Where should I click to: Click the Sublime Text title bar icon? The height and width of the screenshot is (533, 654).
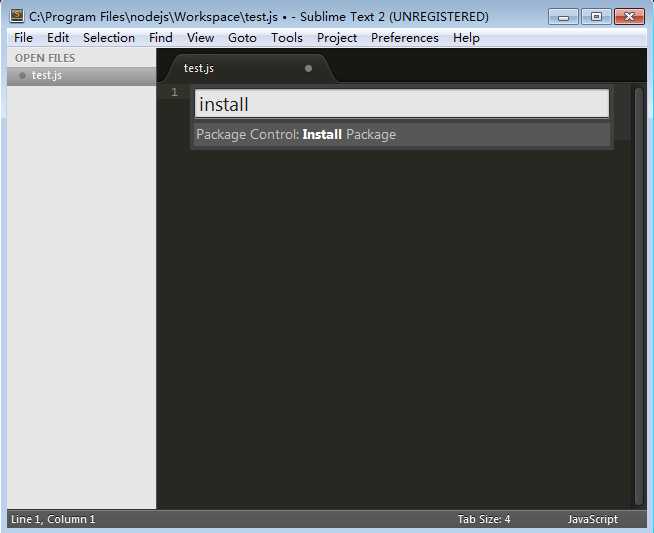point(17,16)
